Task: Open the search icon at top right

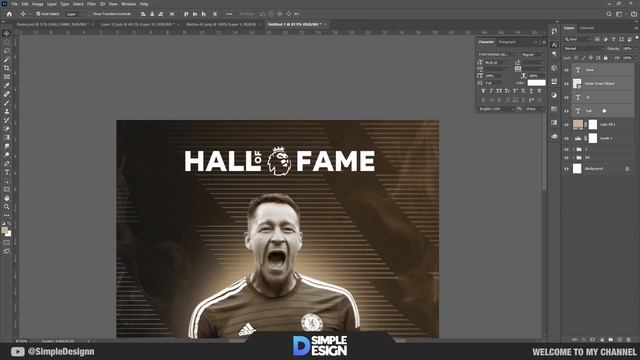Action: pos(609,14)
